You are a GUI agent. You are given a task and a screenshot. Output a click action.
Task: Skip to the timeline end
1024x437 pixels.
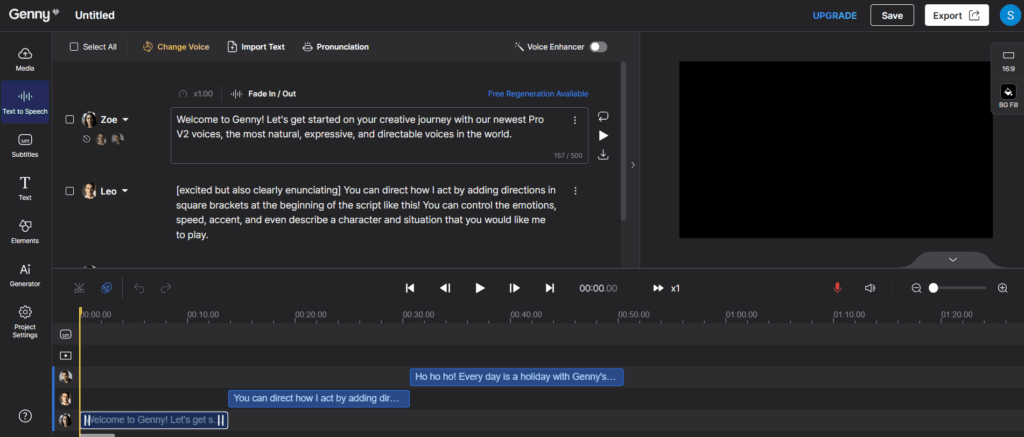[550, 288]
